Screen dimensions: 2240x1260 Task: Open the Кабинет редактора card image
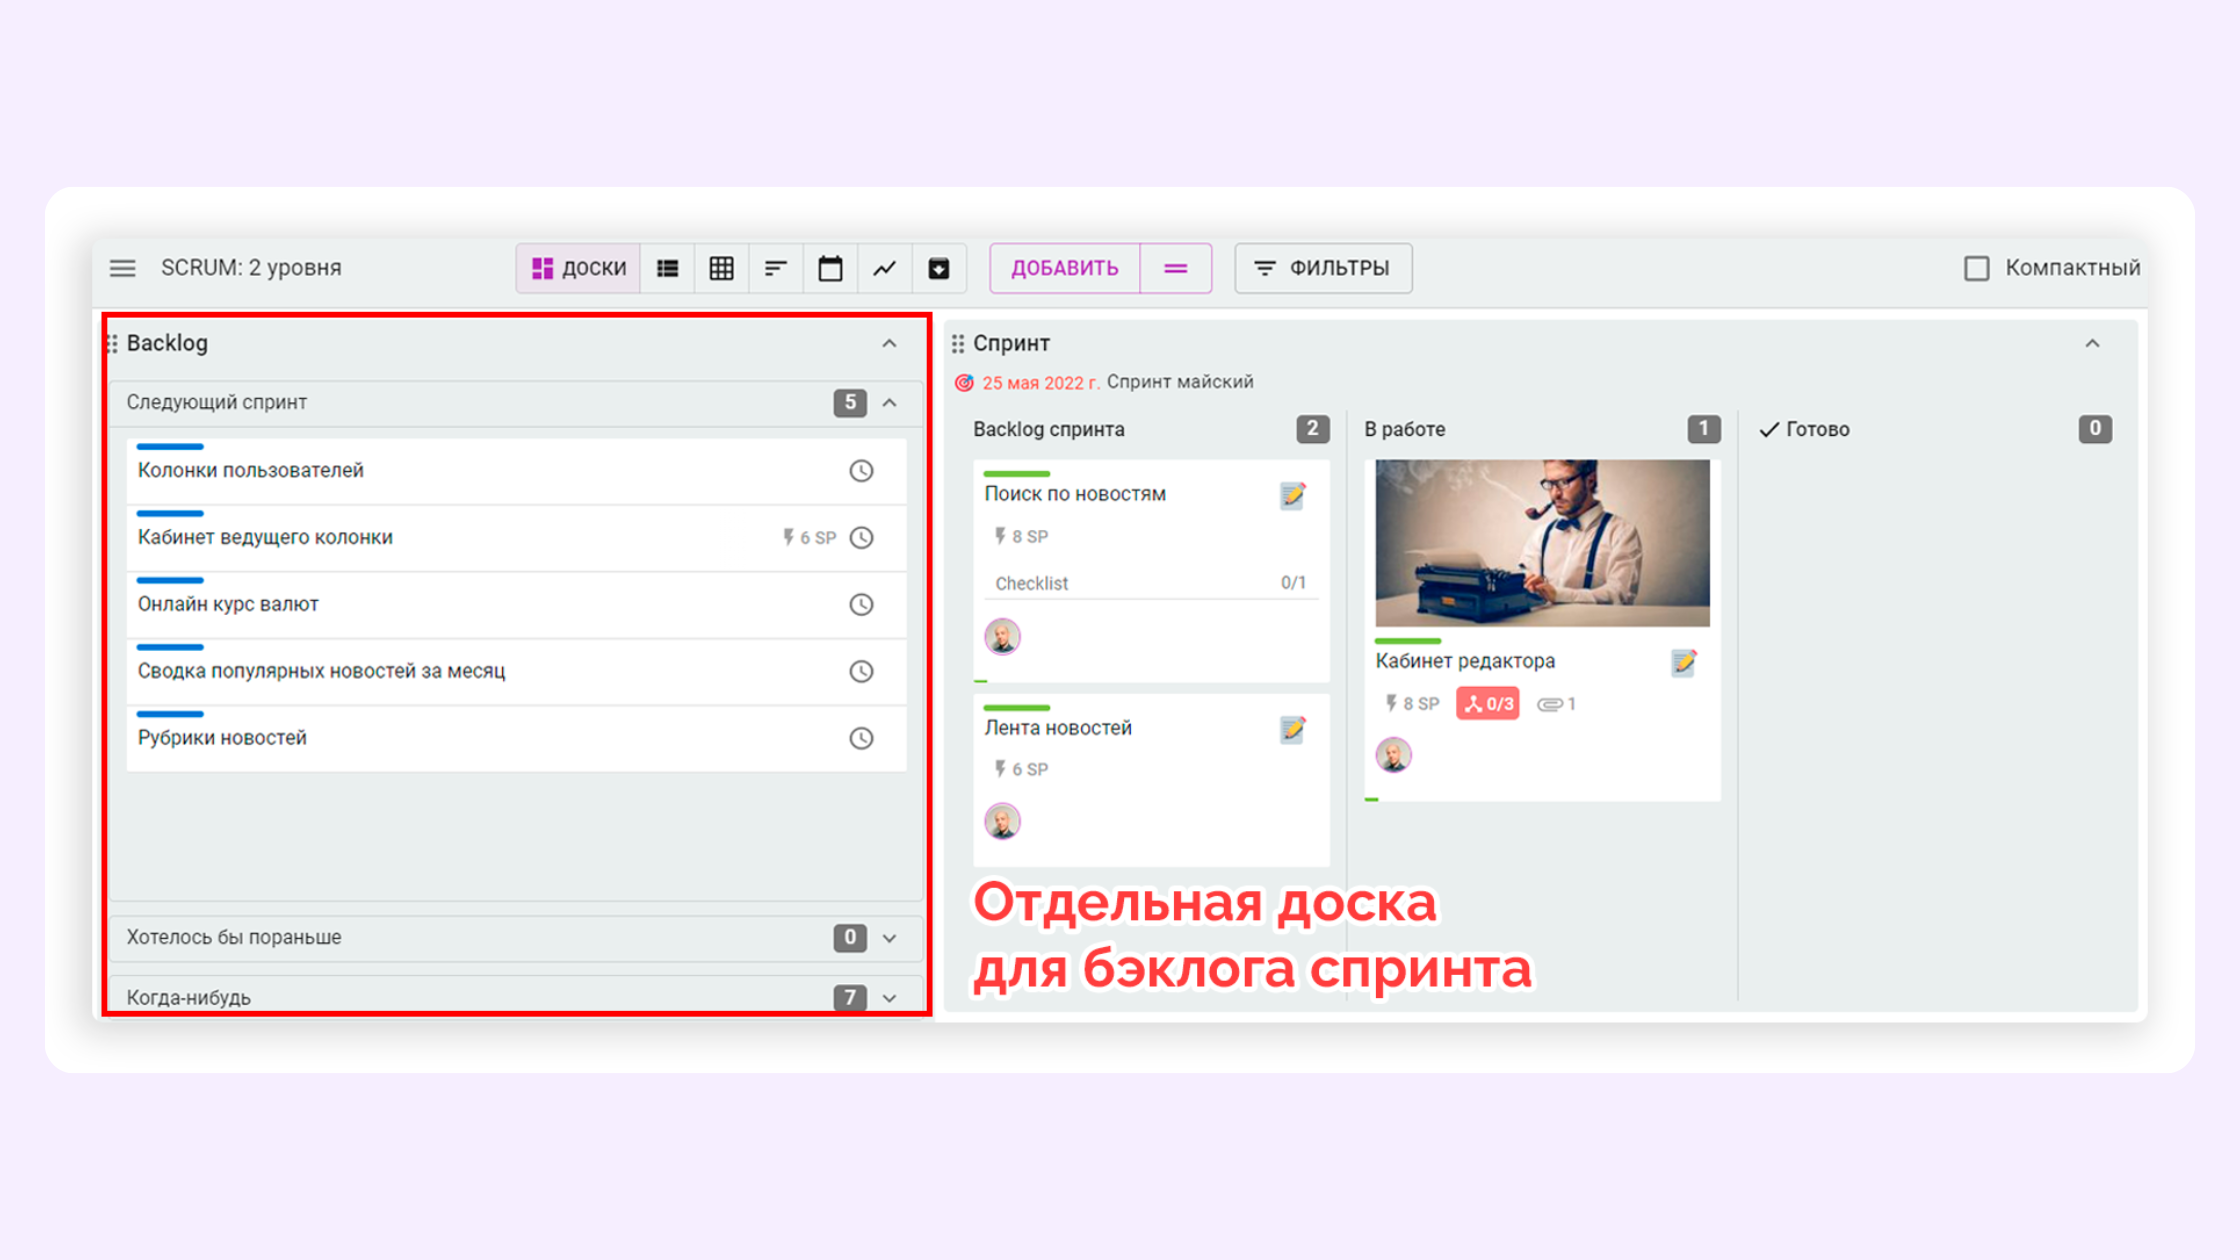pos(1541,543)
